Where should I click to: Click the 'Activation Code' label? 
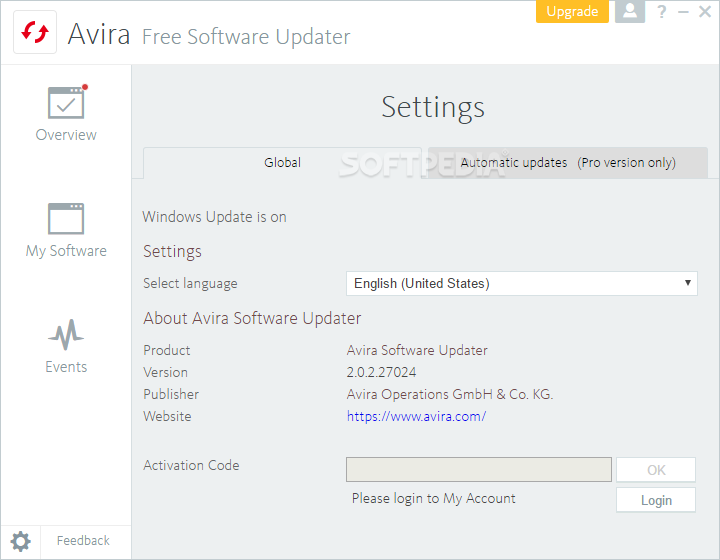tap(191, 465)
